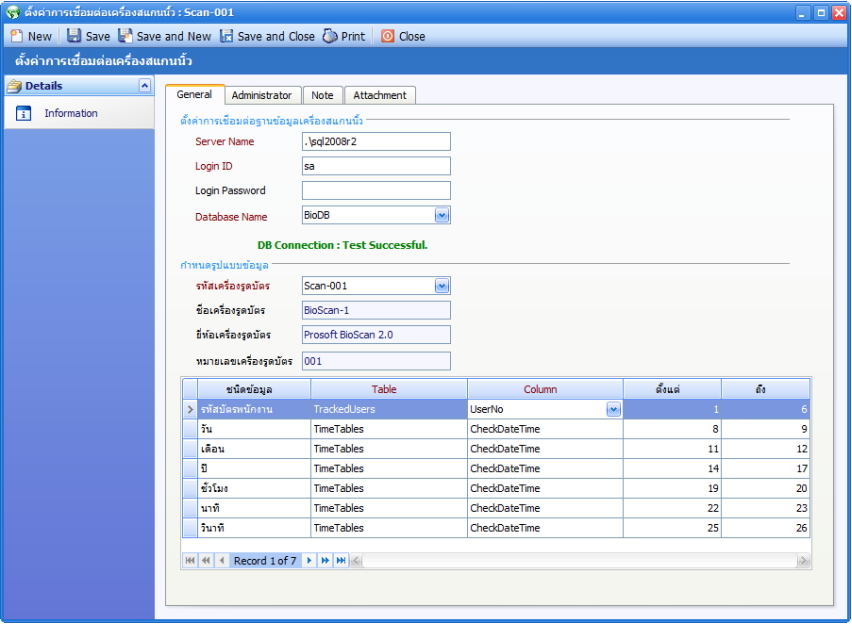This screenshot has width=852, height=624.
Task: Click the New document toolbar icon
Action: coord(17,36)
